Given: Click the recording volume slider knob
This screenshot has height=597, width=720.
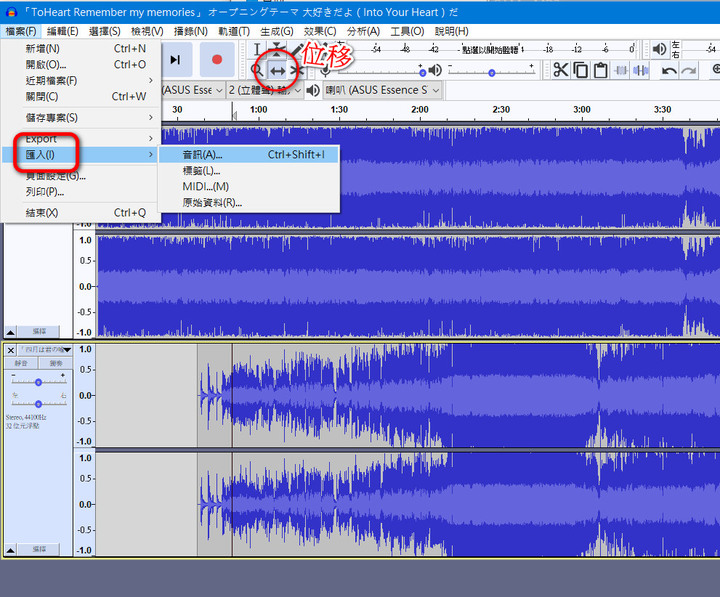Looking at the screenshot, I should click(422, 73).
